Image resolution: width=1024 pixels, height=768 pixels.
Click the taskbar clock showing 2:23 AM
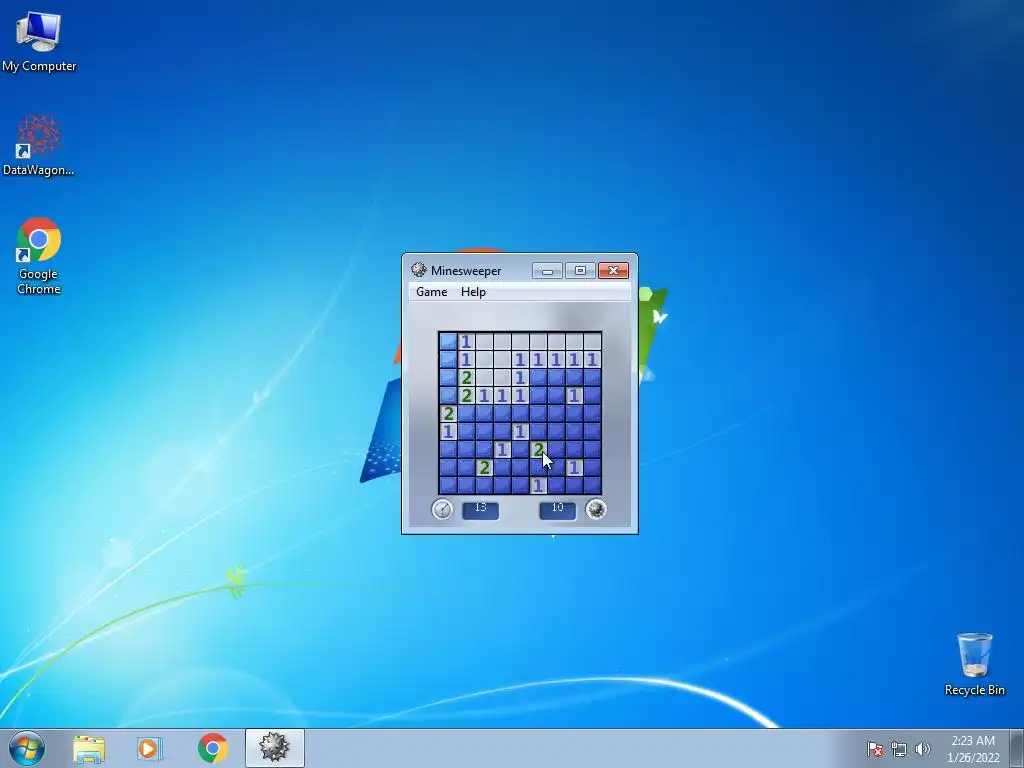pyautogui.click(x=973, y=749)
